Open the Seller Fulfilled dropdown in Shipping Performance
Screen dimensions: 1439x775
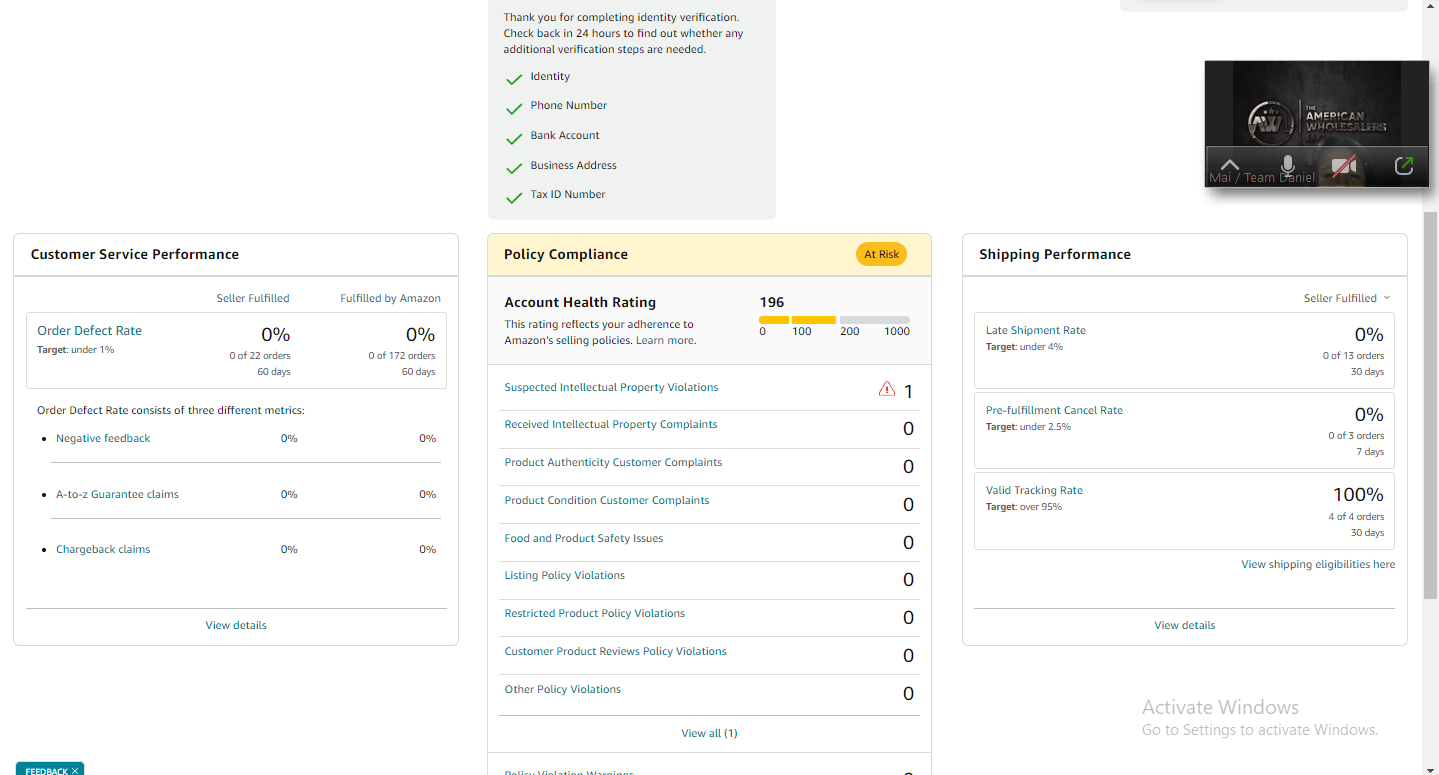click(1347, 298)
